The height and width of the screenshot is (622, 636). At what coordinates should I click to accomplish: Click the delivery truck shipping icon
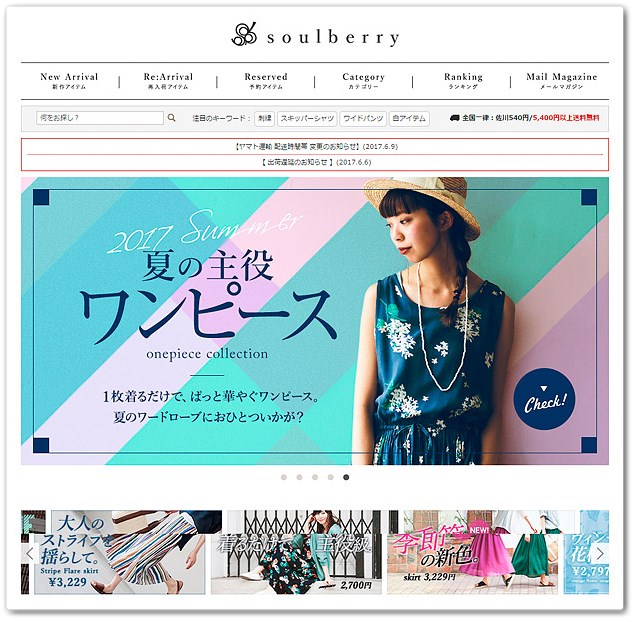tap(455, 118)
